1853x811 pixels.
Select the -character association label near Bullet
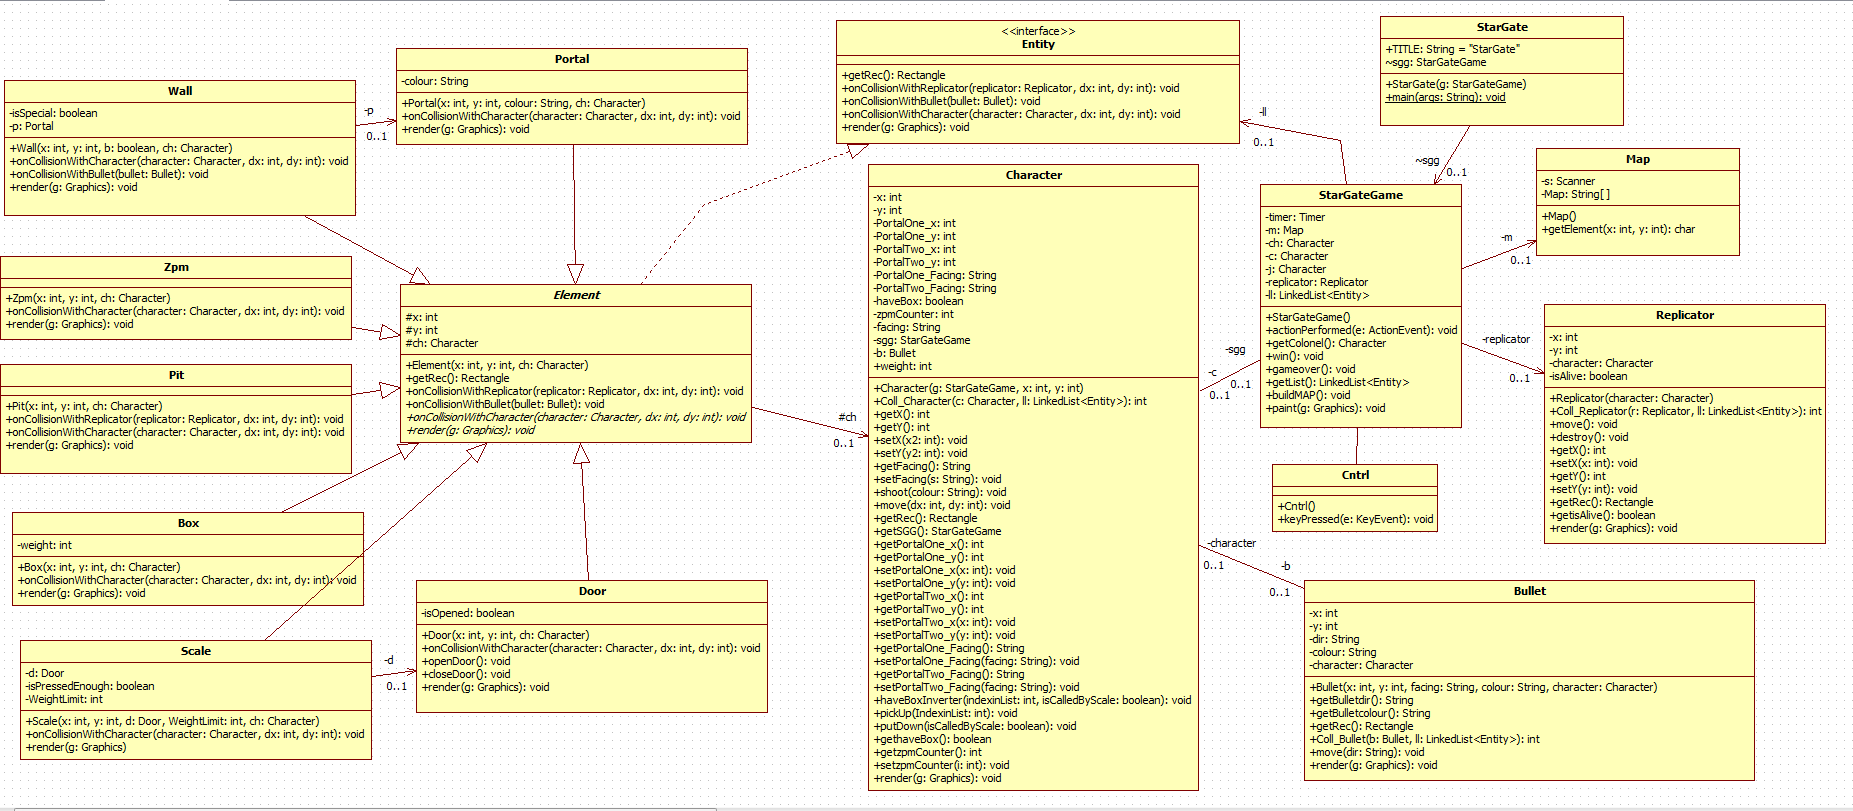tap(1231, 543)
